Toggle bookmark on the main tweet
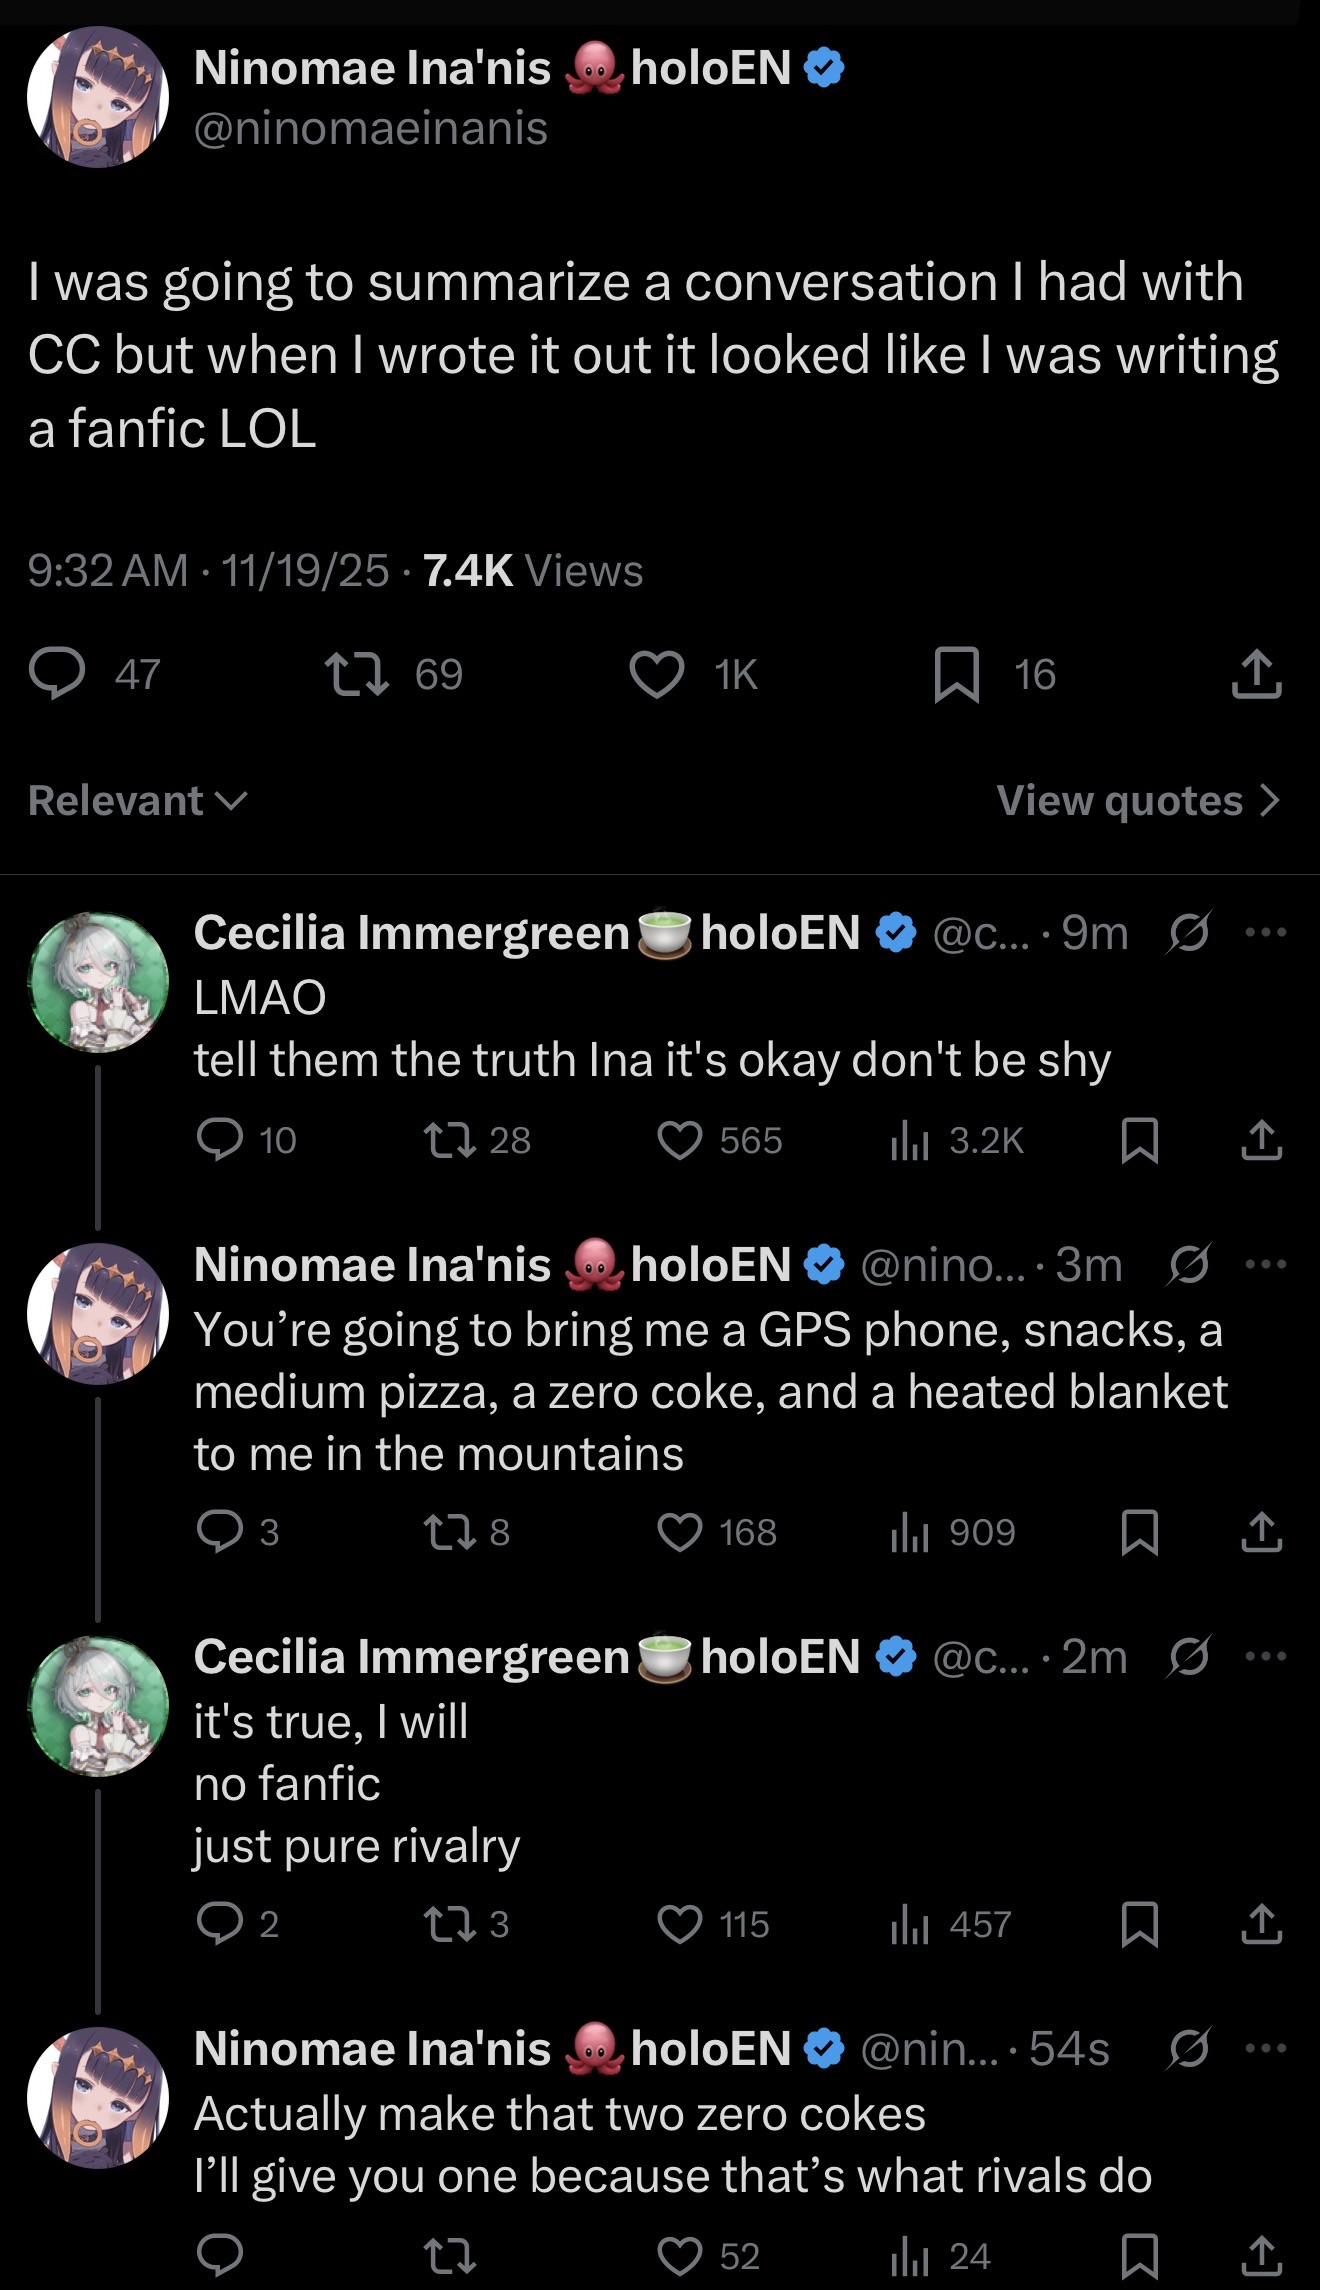The image size is (1320, 2290). (956, 674)
